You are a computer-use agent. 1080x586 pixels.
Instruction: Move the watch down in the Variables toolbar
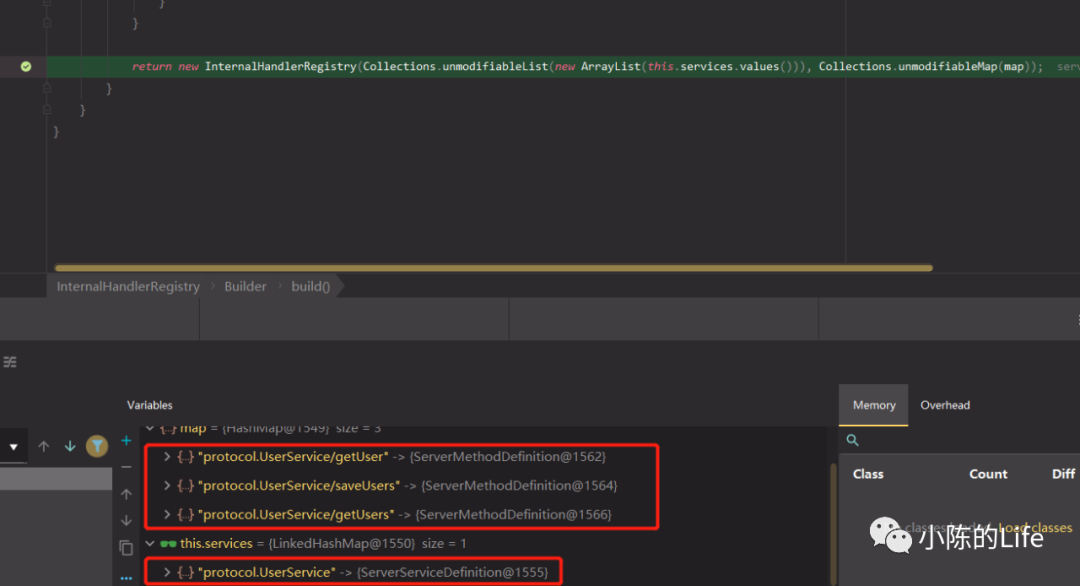[x=126, y=520]
